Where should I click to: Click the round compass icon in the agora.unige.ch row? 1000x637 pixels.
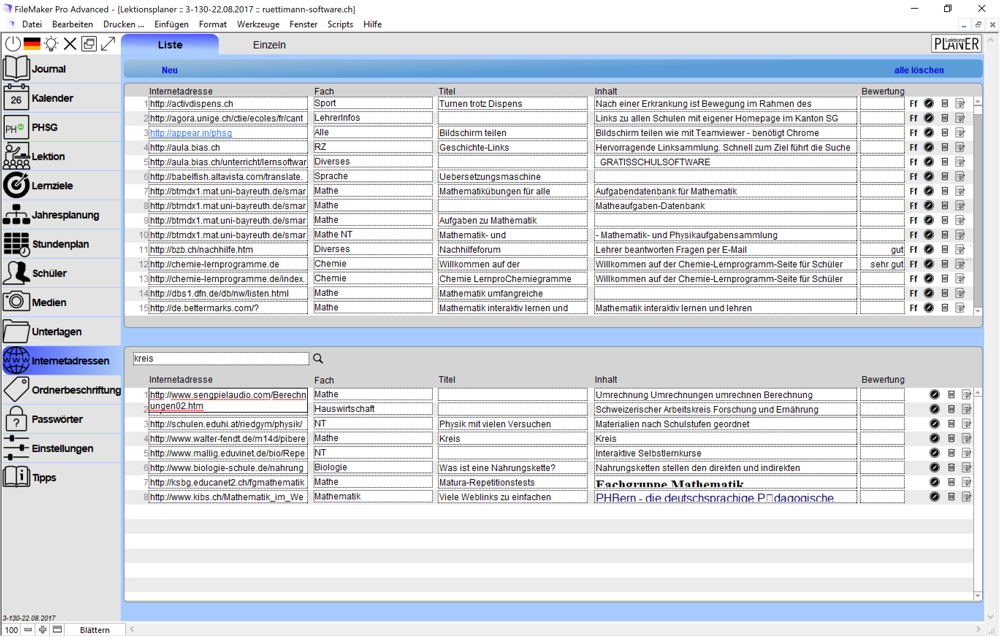[x=929, y=118]
